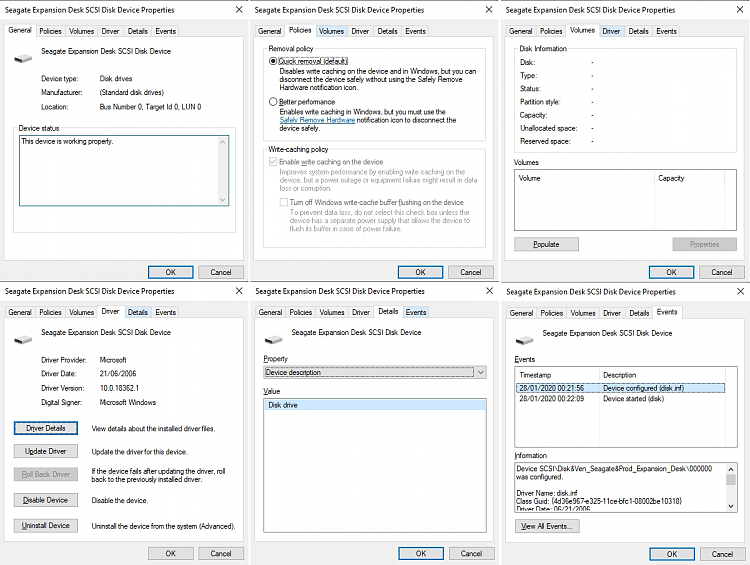The width and height of the screenshot is (750, 565).
Task: Open Driver Details
Action: (45, 428)
